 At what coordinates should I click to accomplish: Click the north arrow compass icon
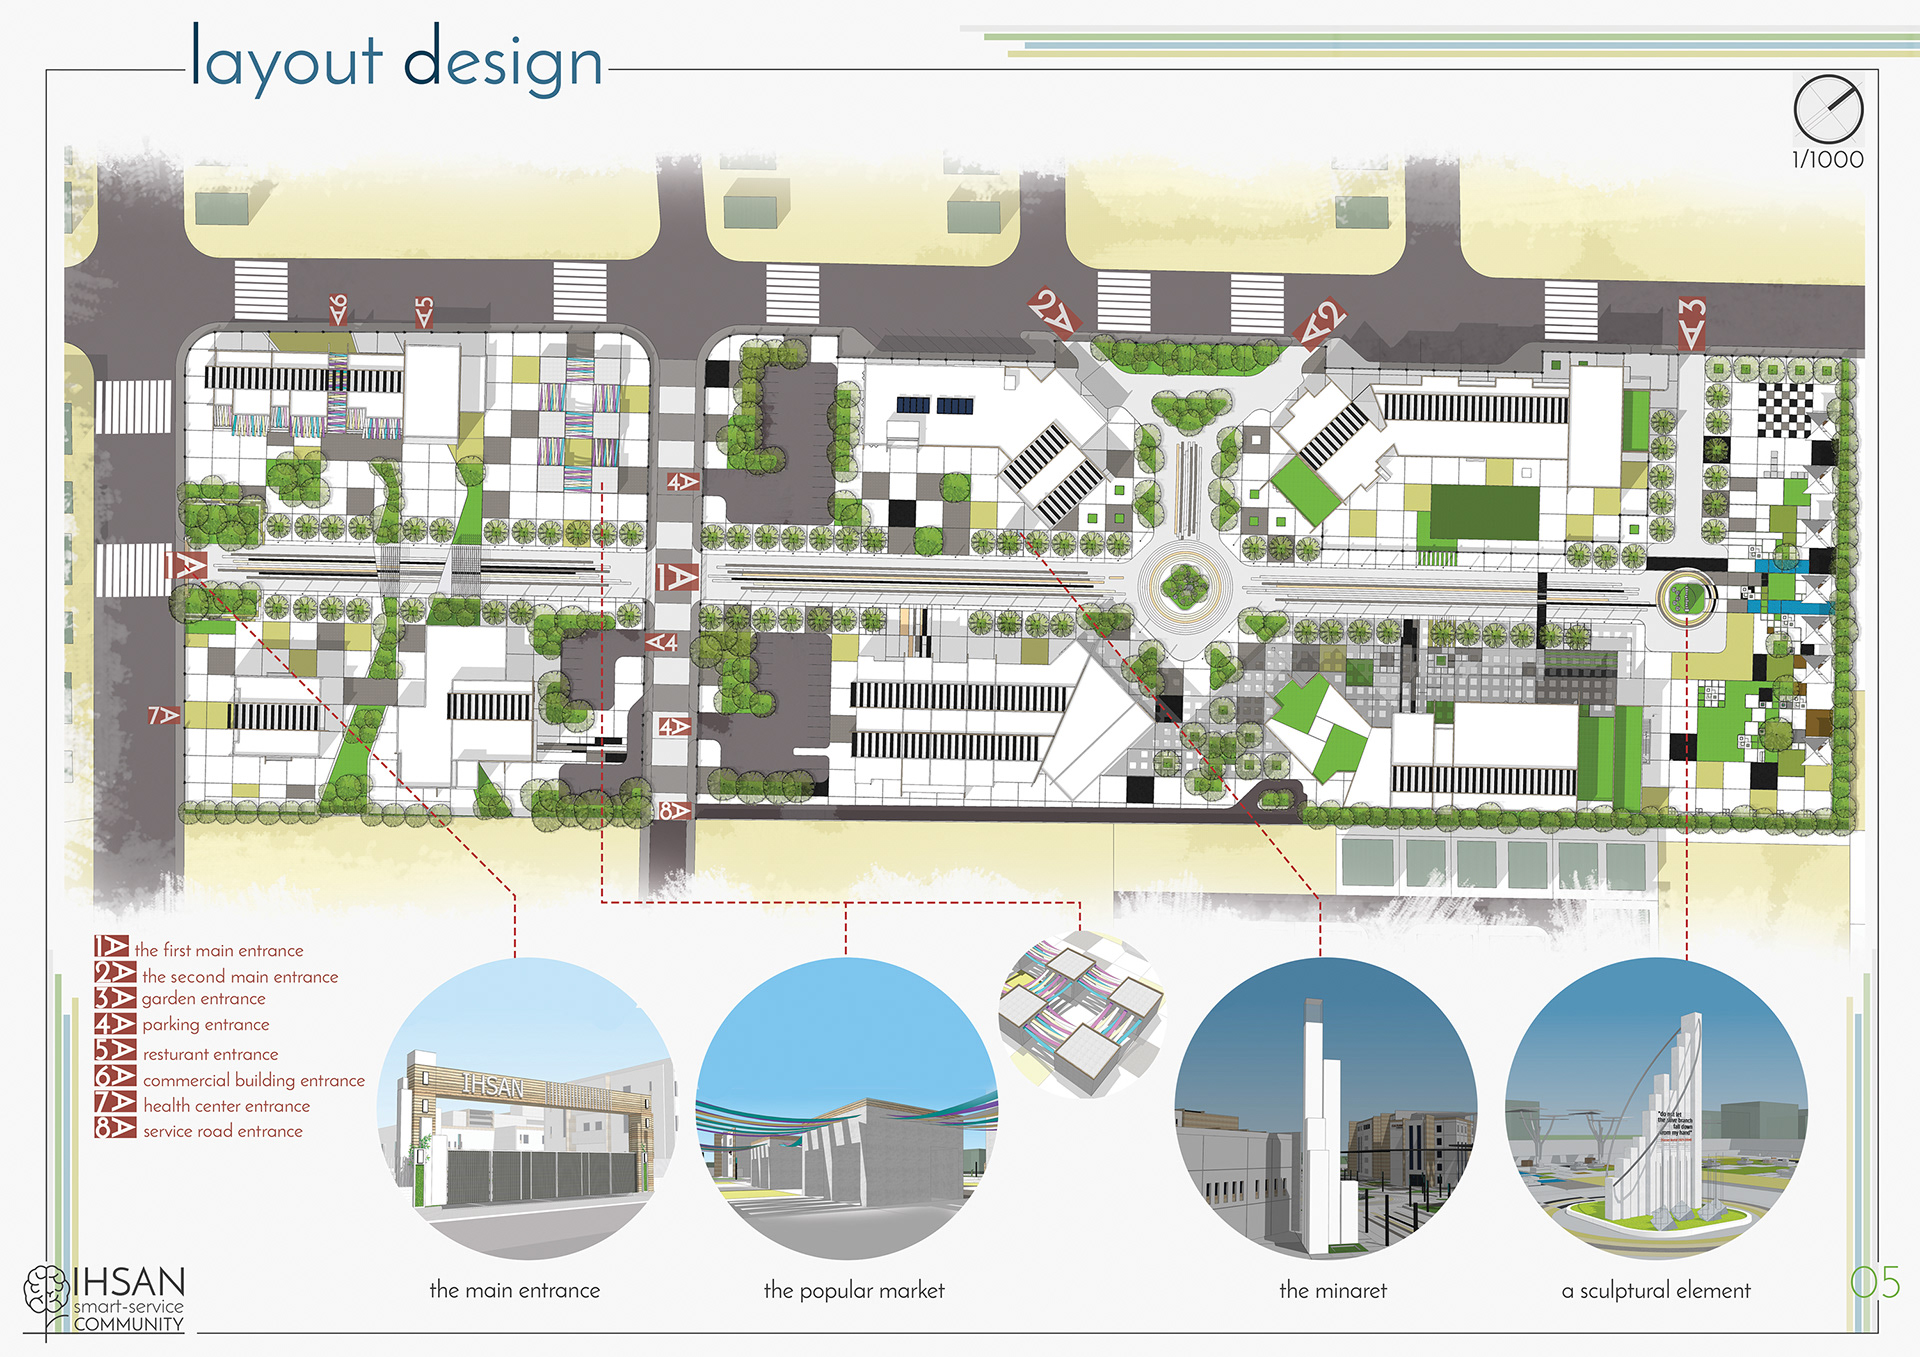[x=1828, y=109]
